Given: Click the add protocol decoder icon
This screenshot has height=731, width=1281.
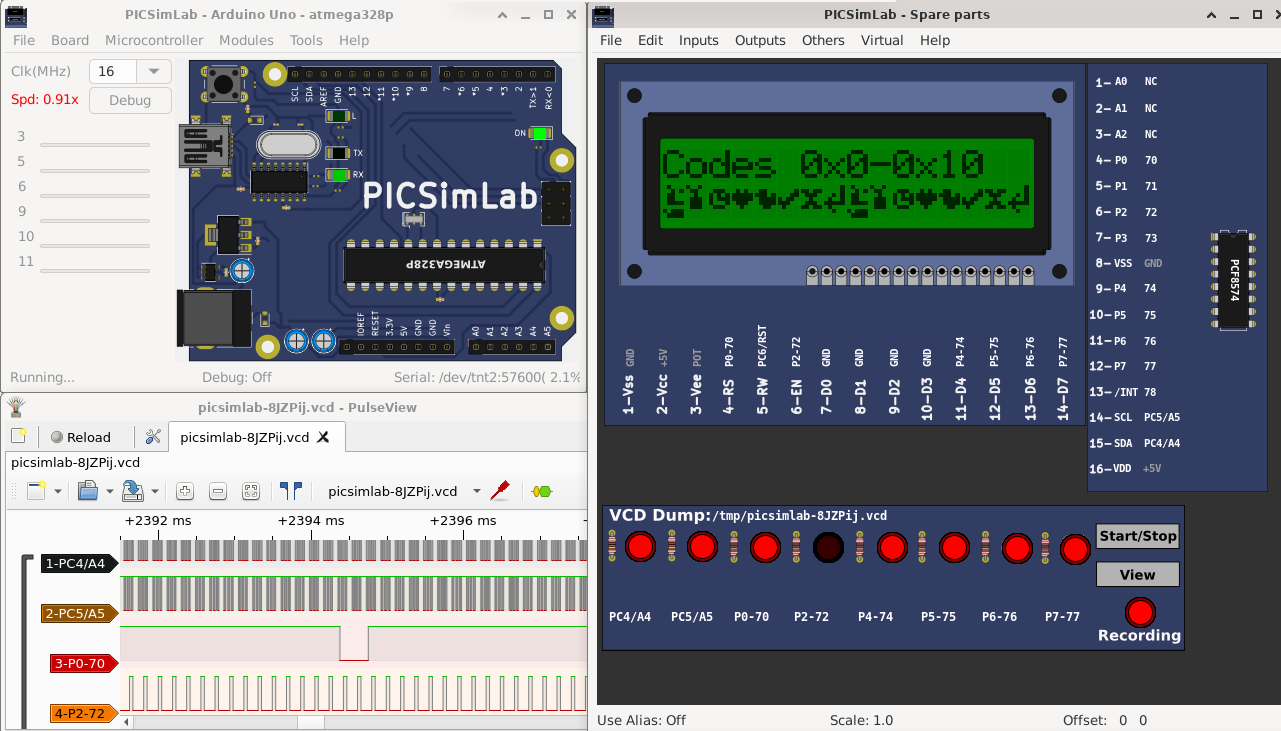Looking at the screenshot, I should (541, 491).
